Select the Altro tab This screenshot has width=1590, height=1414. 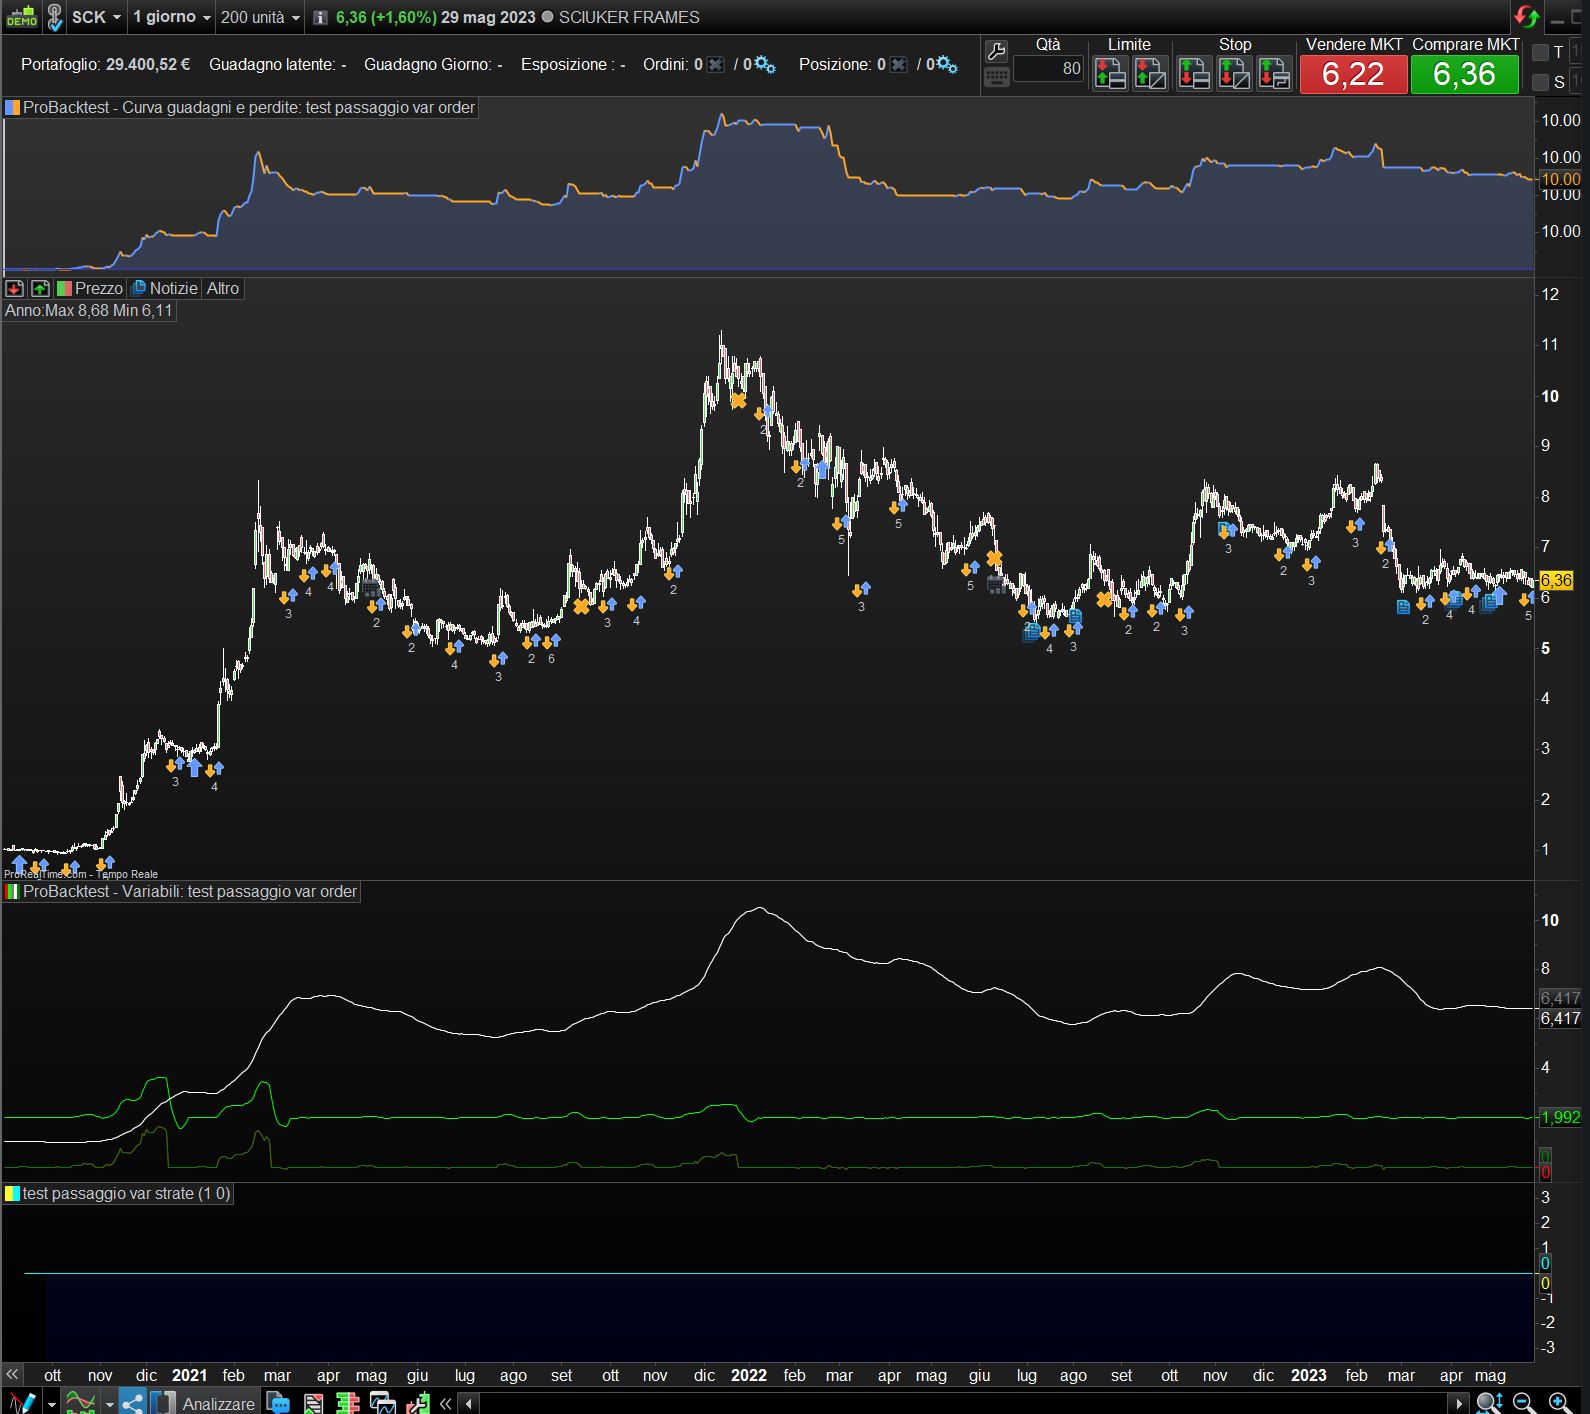pos(222,288)
